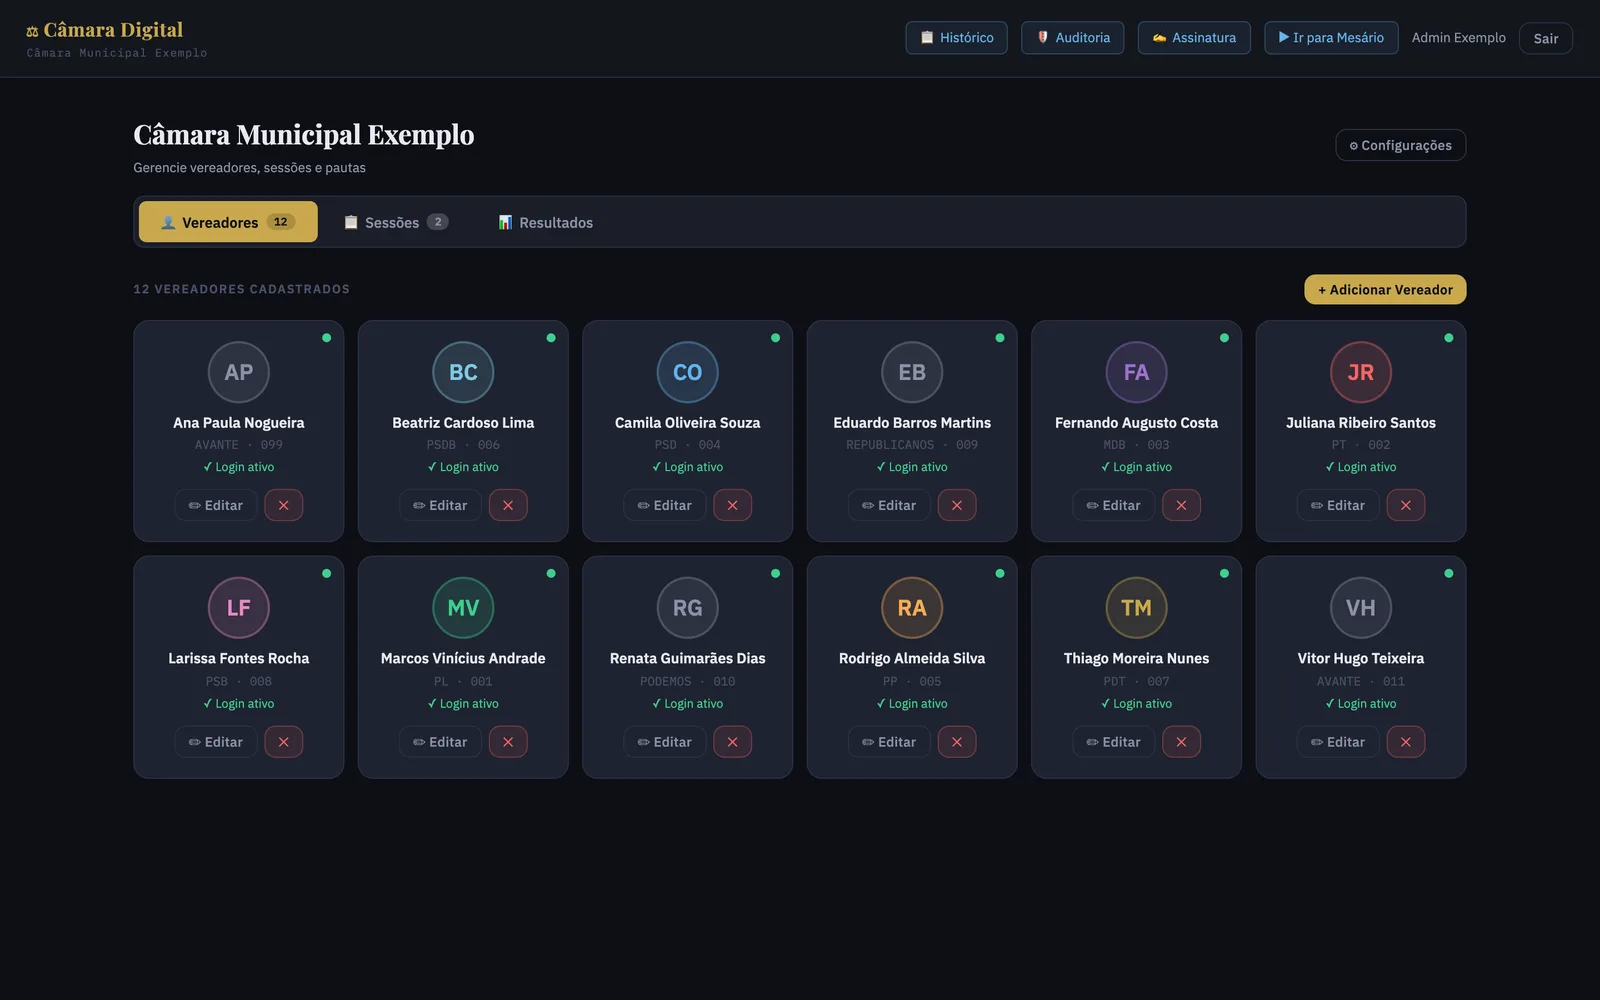Remove Fernando Augusto Costa with the X icon
This screenshot has width=1600, height=1000.
pos(1181,505)
